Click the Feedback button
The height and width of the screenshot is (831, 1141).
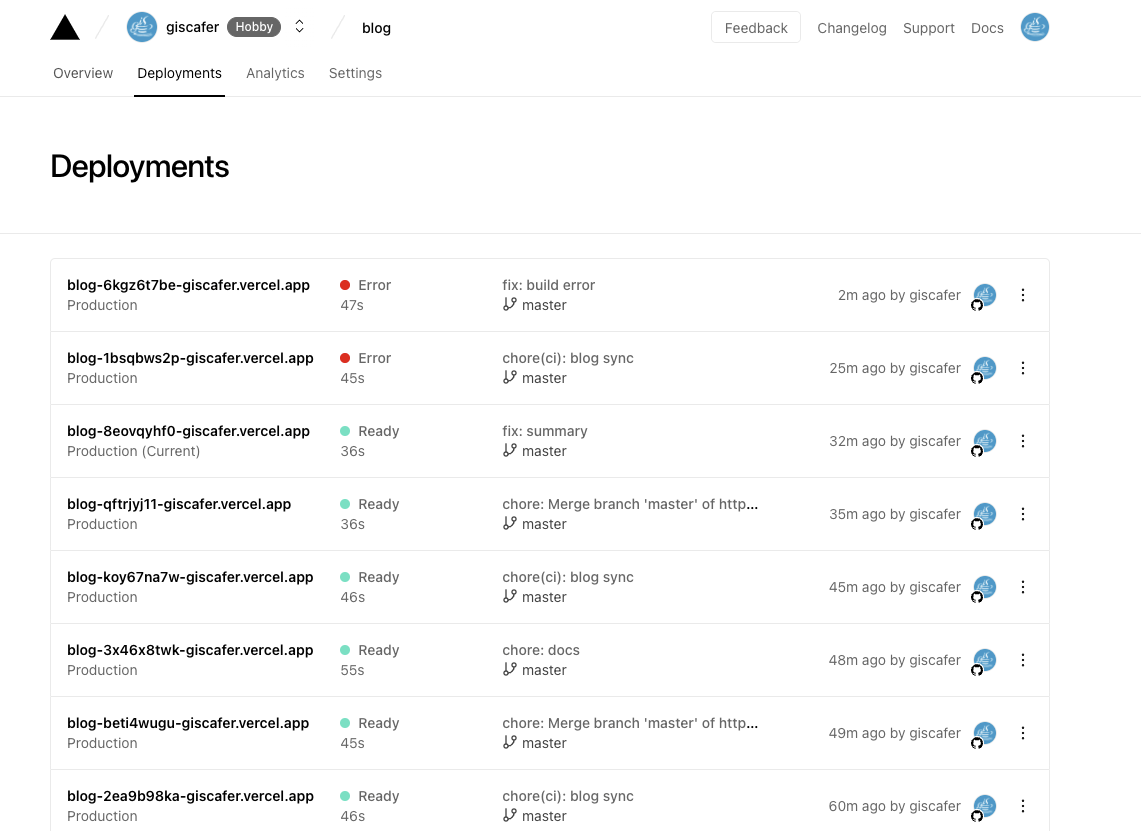coord(756,28)
